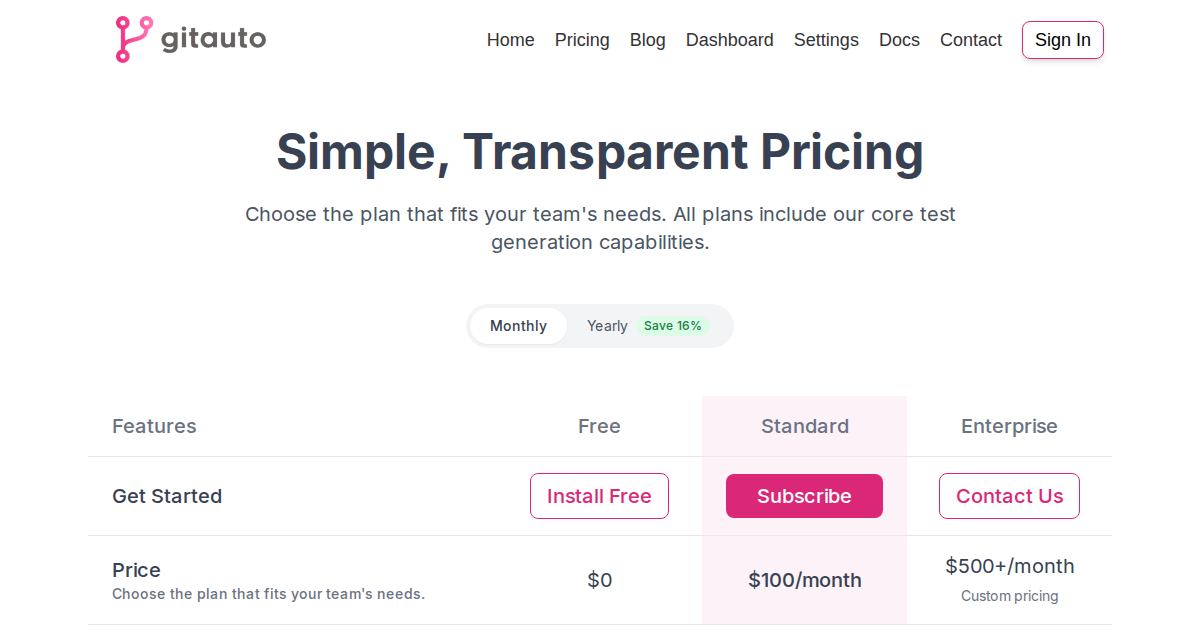
Task: Click the $100/month Standard price
Action: 804,580
